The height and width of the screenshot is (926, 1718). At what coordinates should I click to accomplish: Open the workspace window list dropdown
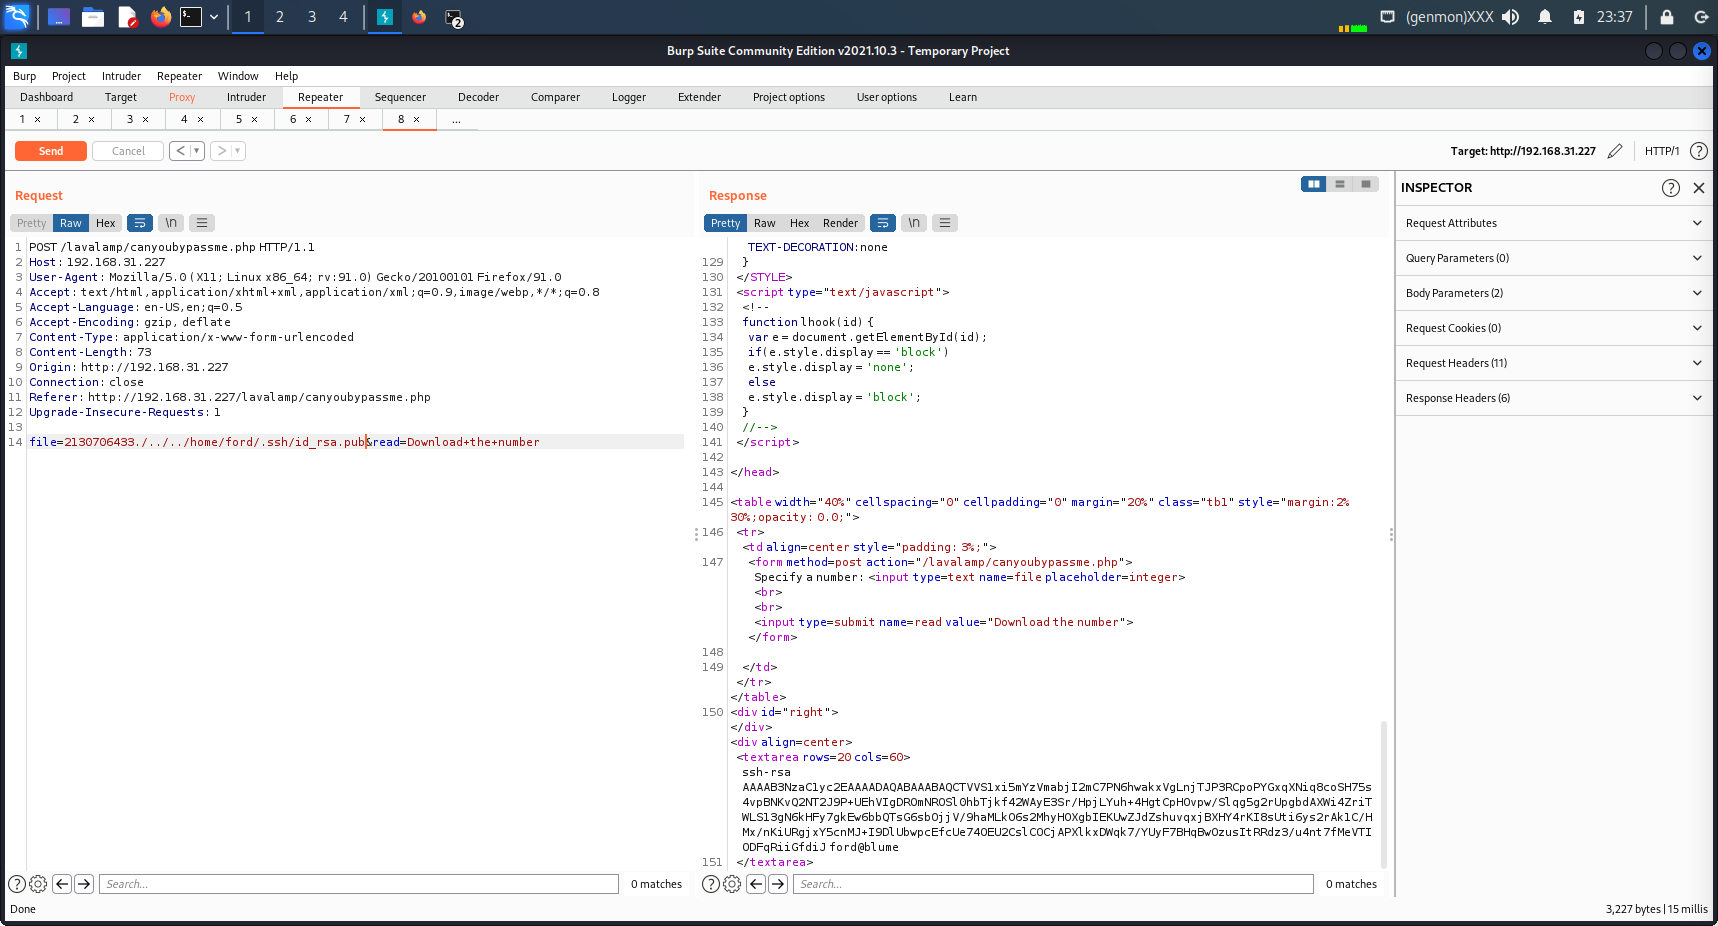pyautogui.click(x=214, y=17)
